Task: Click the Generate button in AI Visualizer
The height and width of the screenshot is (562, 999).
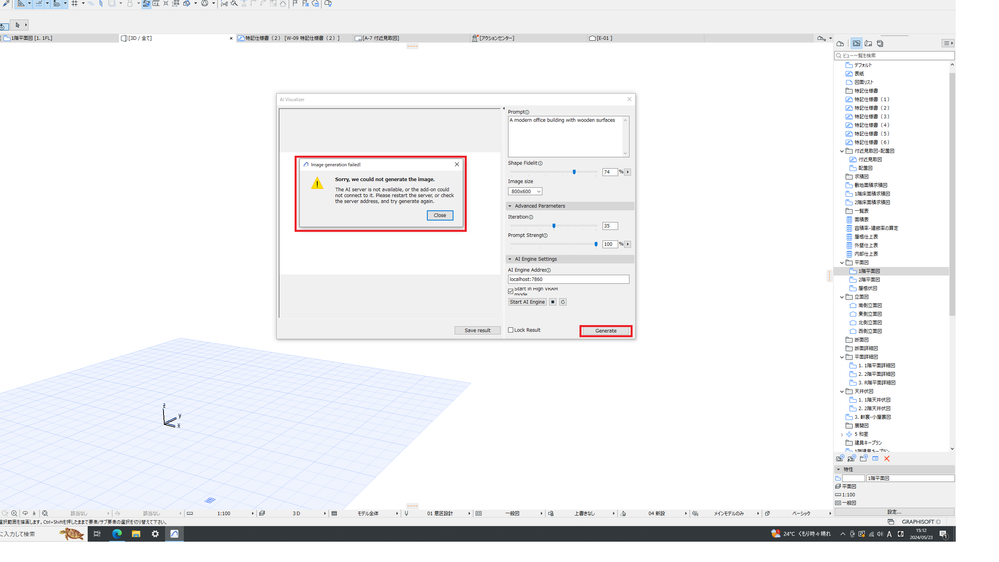Action: 606,331
